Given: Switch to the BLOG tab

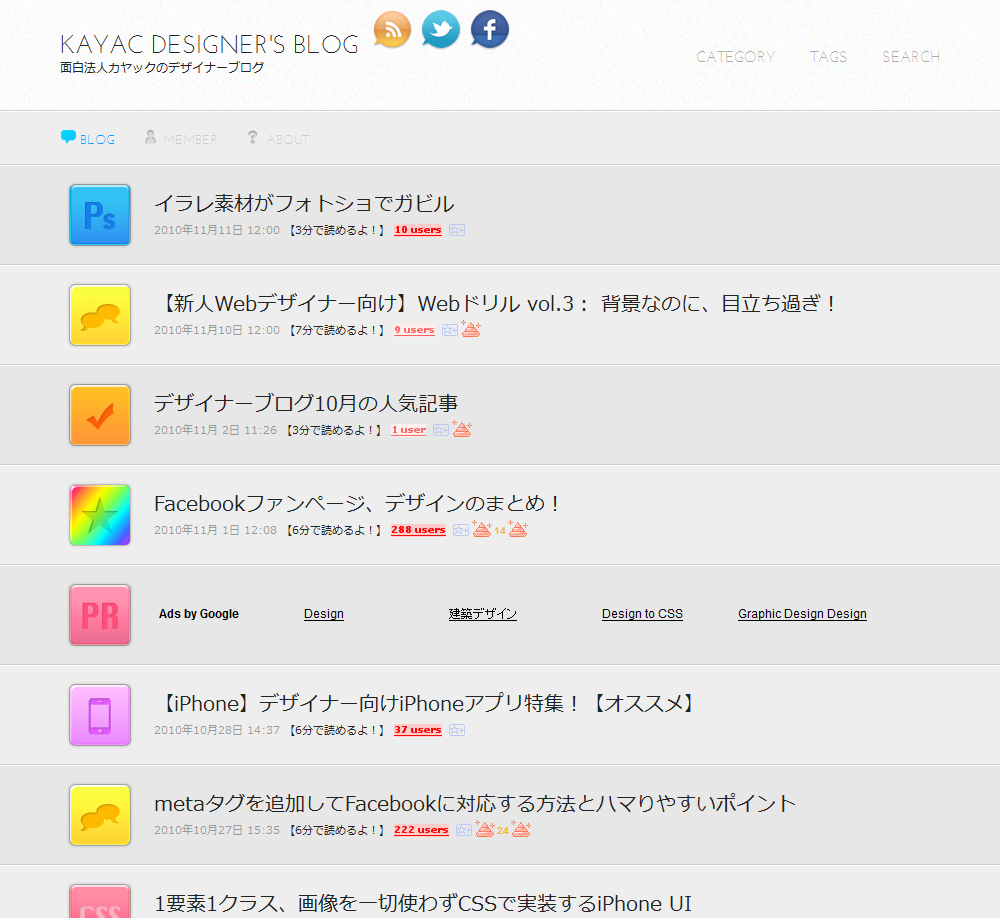Looking at the screenshot, I should [88, 138].
